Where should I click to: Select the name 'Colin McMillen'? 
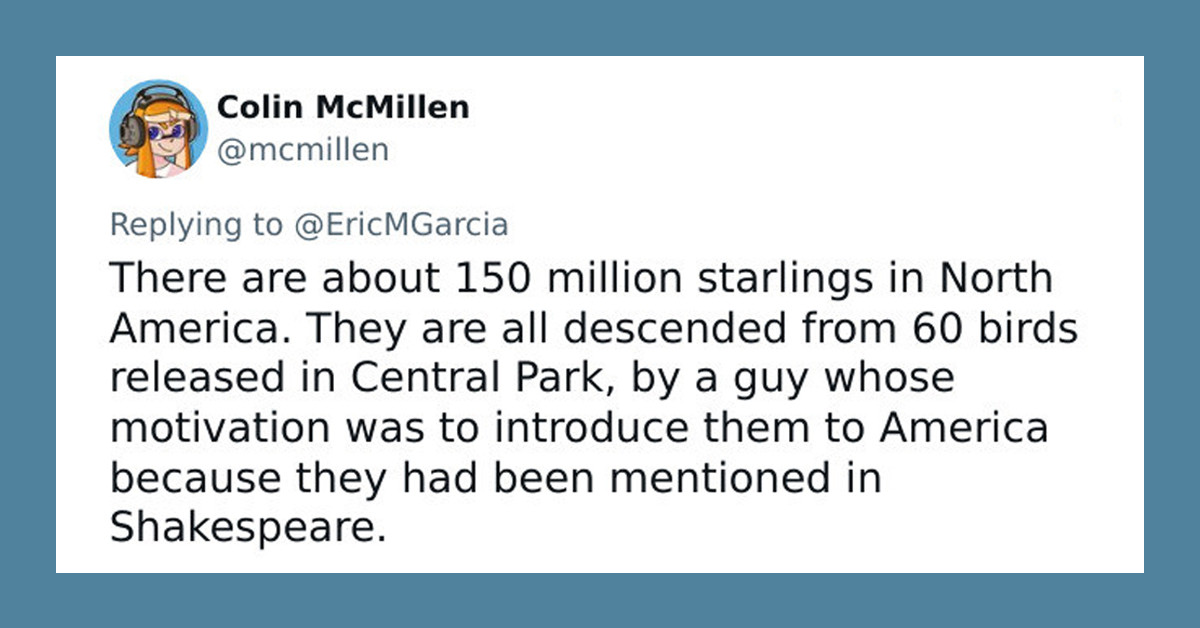[344, 107]
